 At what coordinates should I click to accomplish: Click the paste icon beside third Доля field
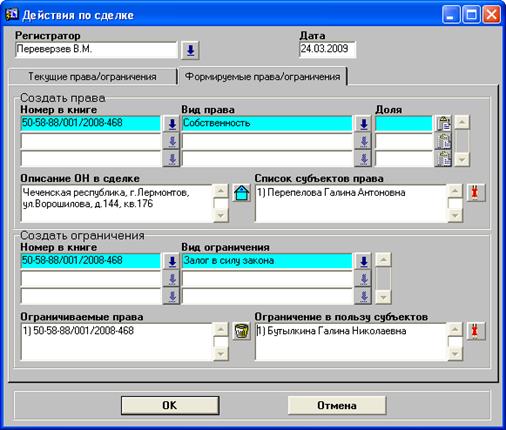(443, 159)
